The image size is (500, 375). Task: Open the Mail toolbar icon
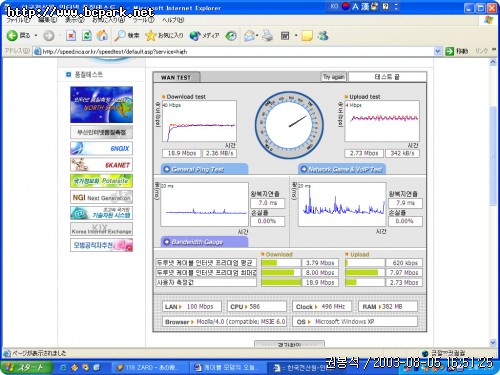[x=250, y=35]
